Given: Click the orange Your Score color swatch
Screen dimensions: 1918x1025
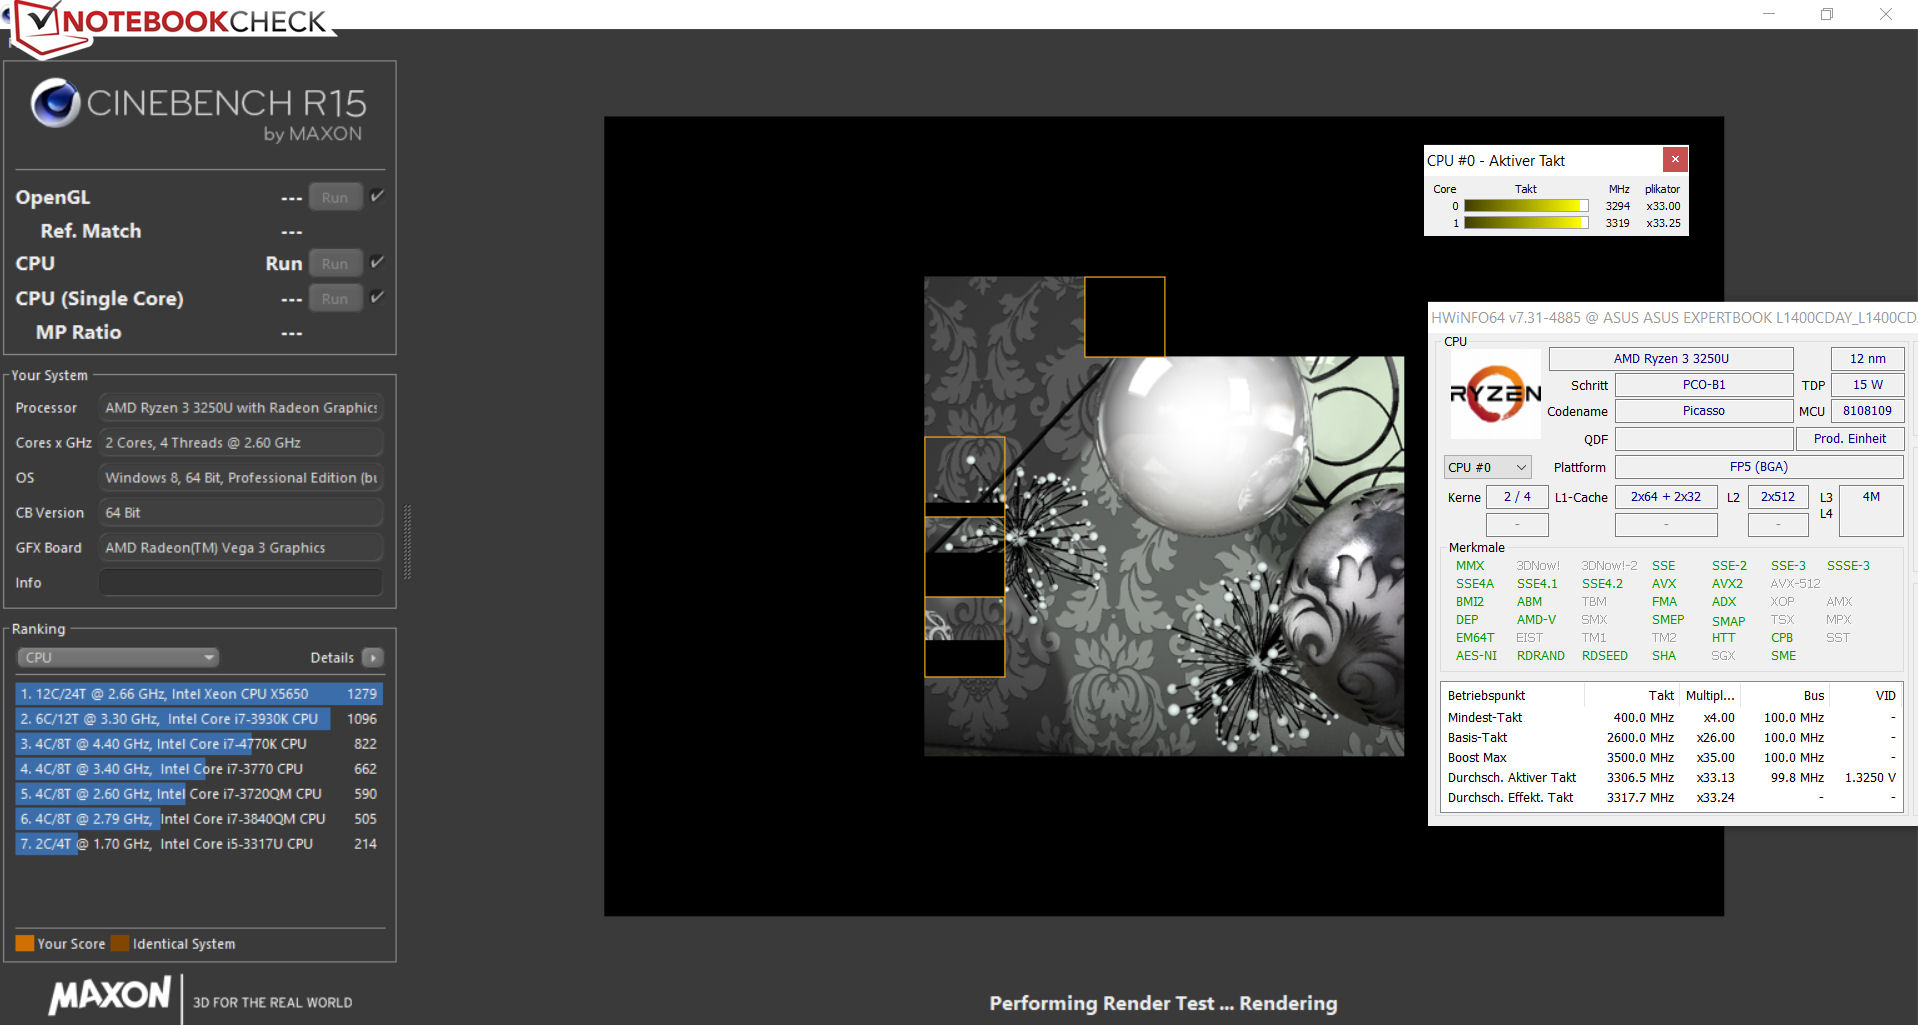Looking at the screenshot, I should pyautogui.click(x=25, y=943).
